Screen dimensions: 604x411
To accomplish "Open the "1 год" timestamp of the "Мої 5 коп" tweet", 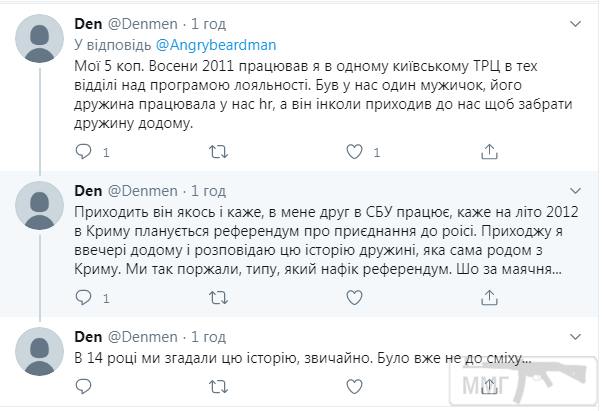I will click(207, 23).
